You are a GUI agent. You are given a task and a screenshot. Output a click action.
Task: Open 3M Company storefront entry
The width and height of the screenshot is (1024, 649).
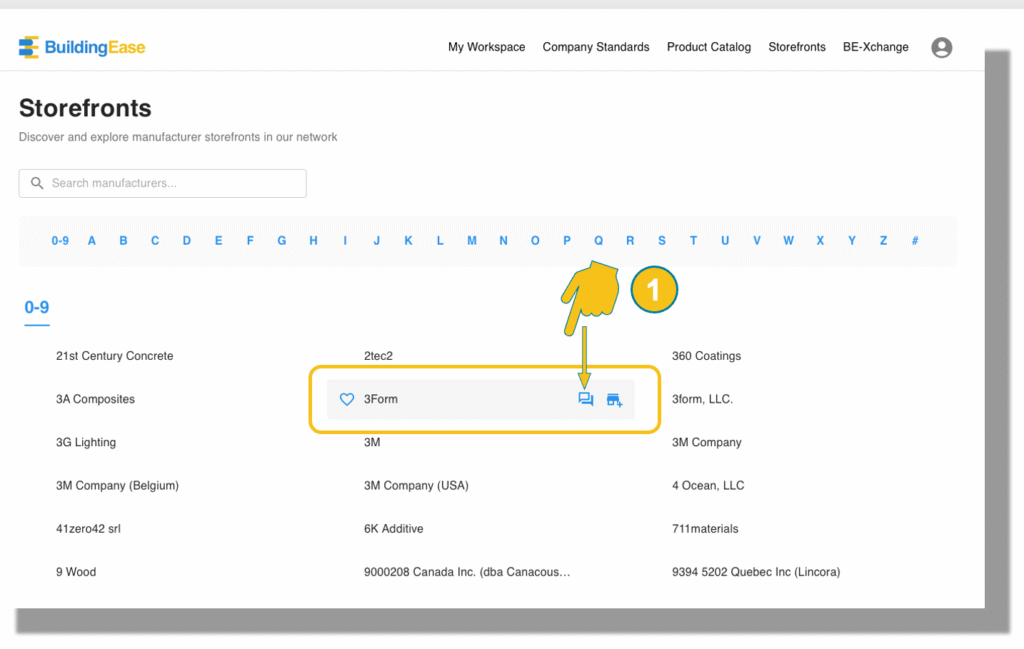tap(707, 442)
